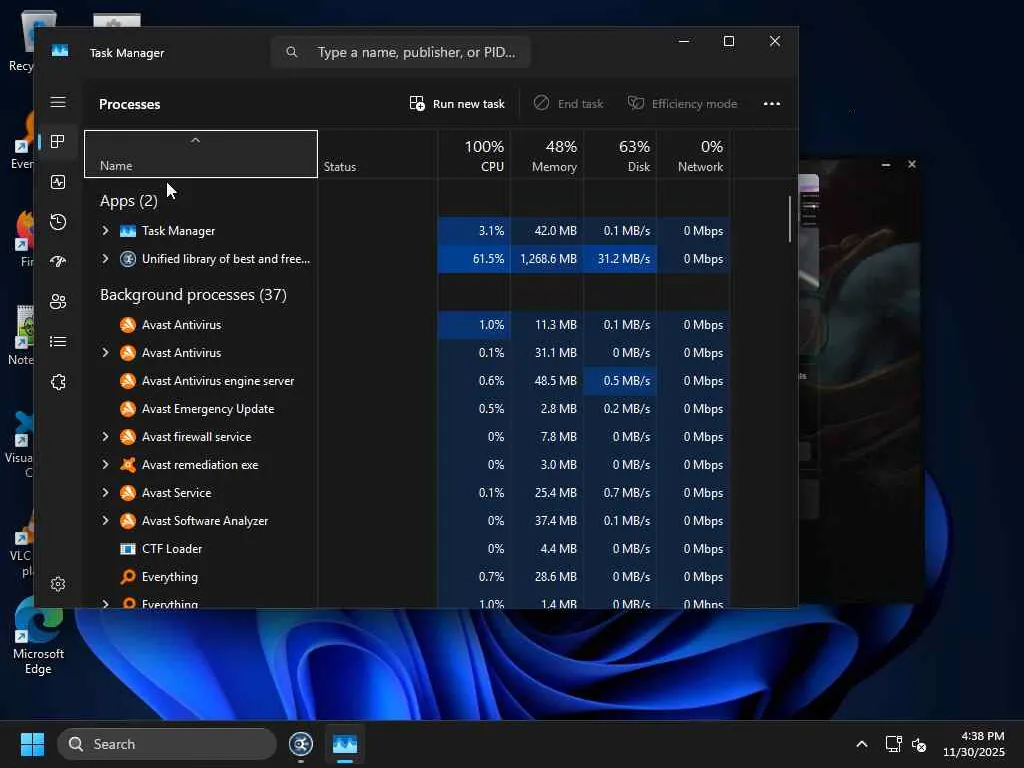Open the Services sidebar icon
1024x768 pixels.
(58, 382)
